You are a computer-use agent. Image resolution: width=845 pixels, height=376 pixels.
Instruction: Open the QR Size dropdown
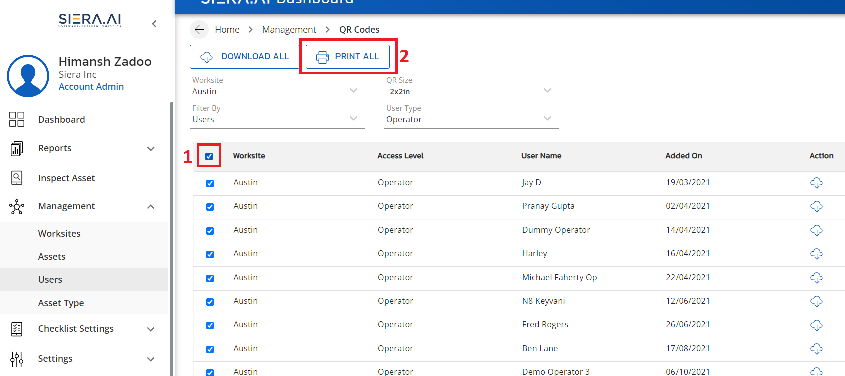pyautogui.click(x=472, y=87)
